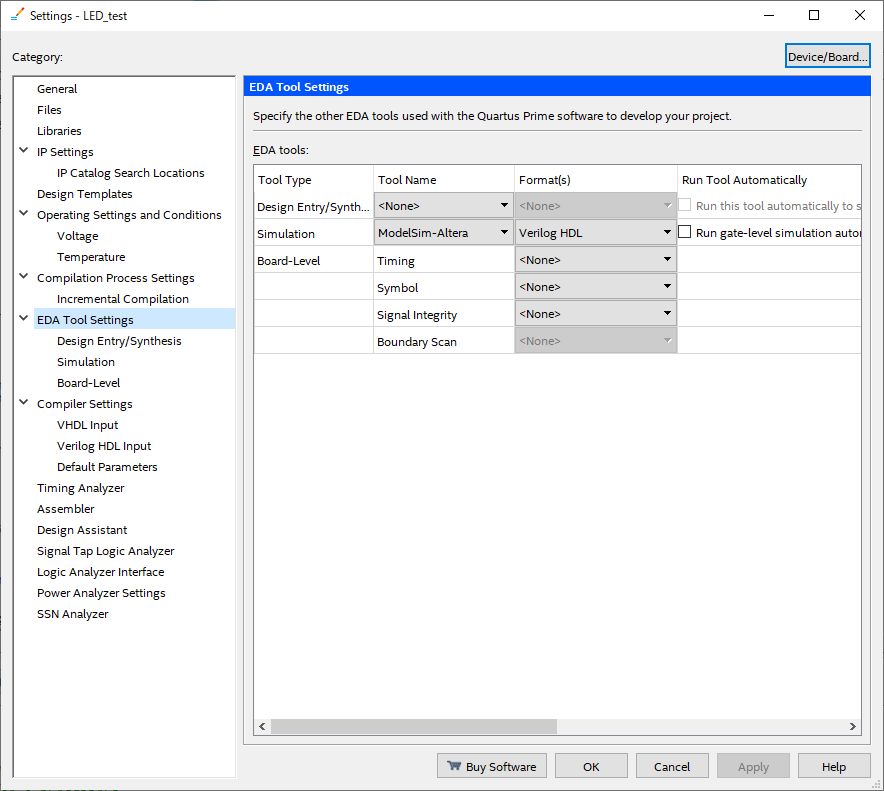Collapse the Compiler Settings category
The image size is (884, 791).
pyautogui.click(x=24, y=404)
